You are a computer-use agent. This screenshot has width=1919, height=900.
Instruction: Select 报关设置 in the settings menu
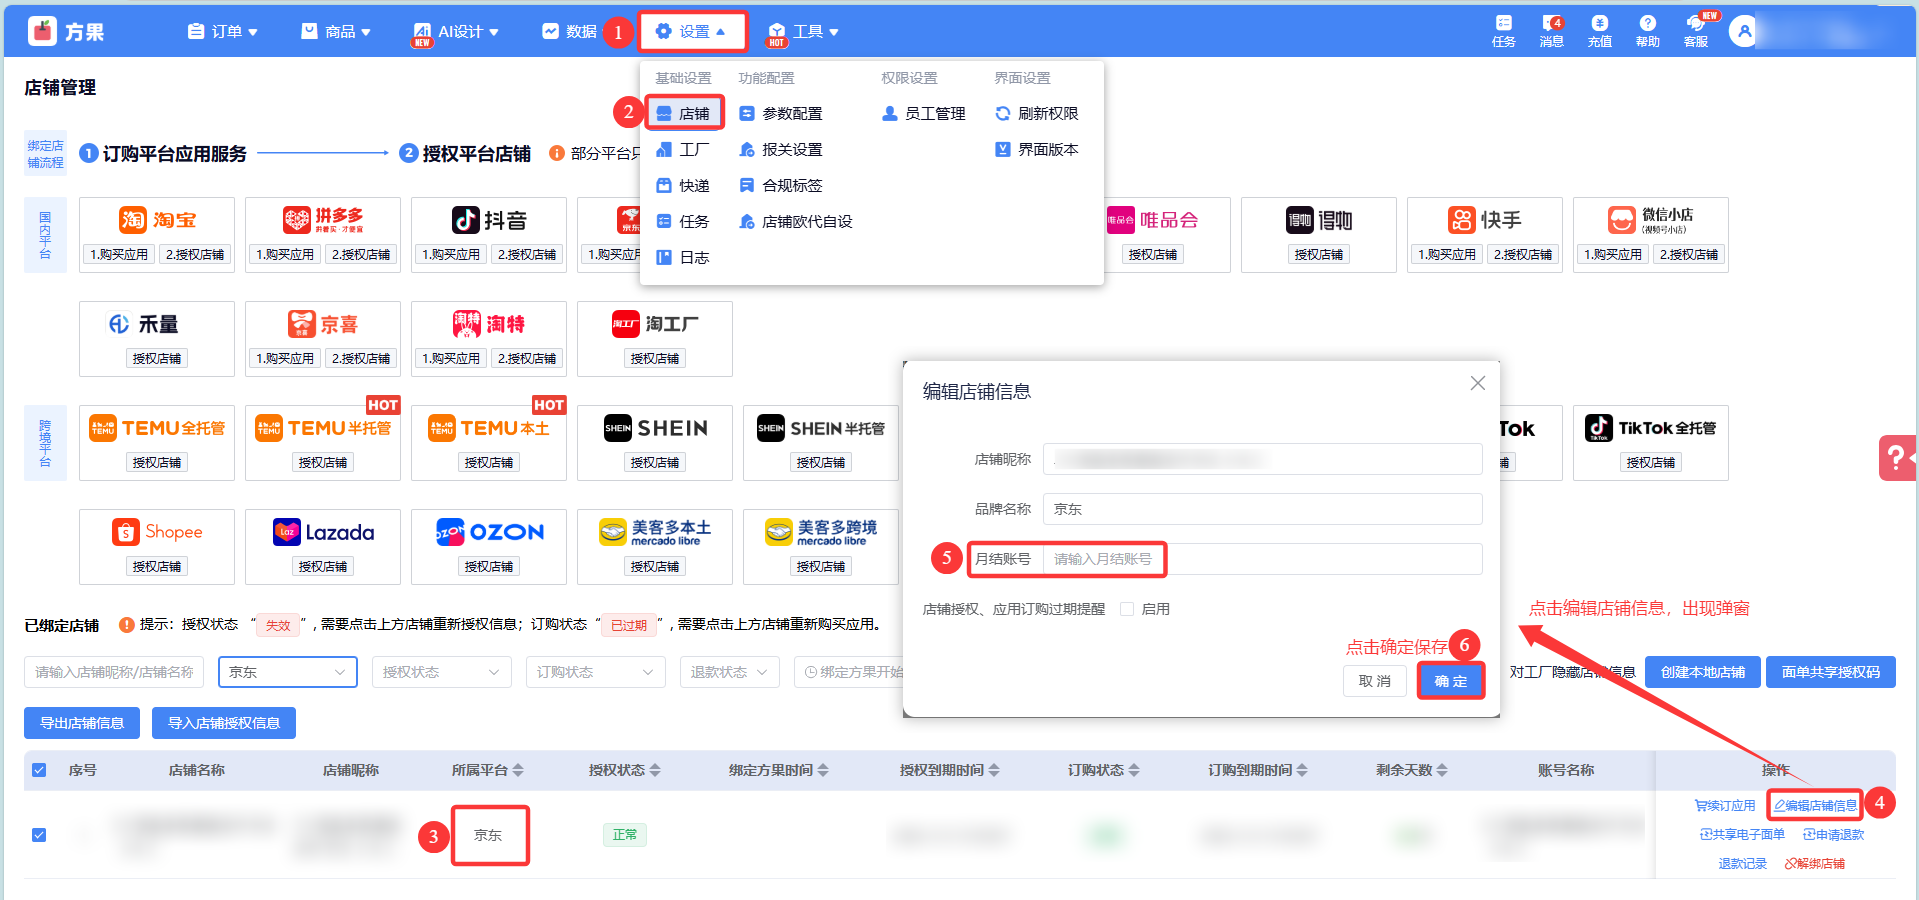(781, 149)
